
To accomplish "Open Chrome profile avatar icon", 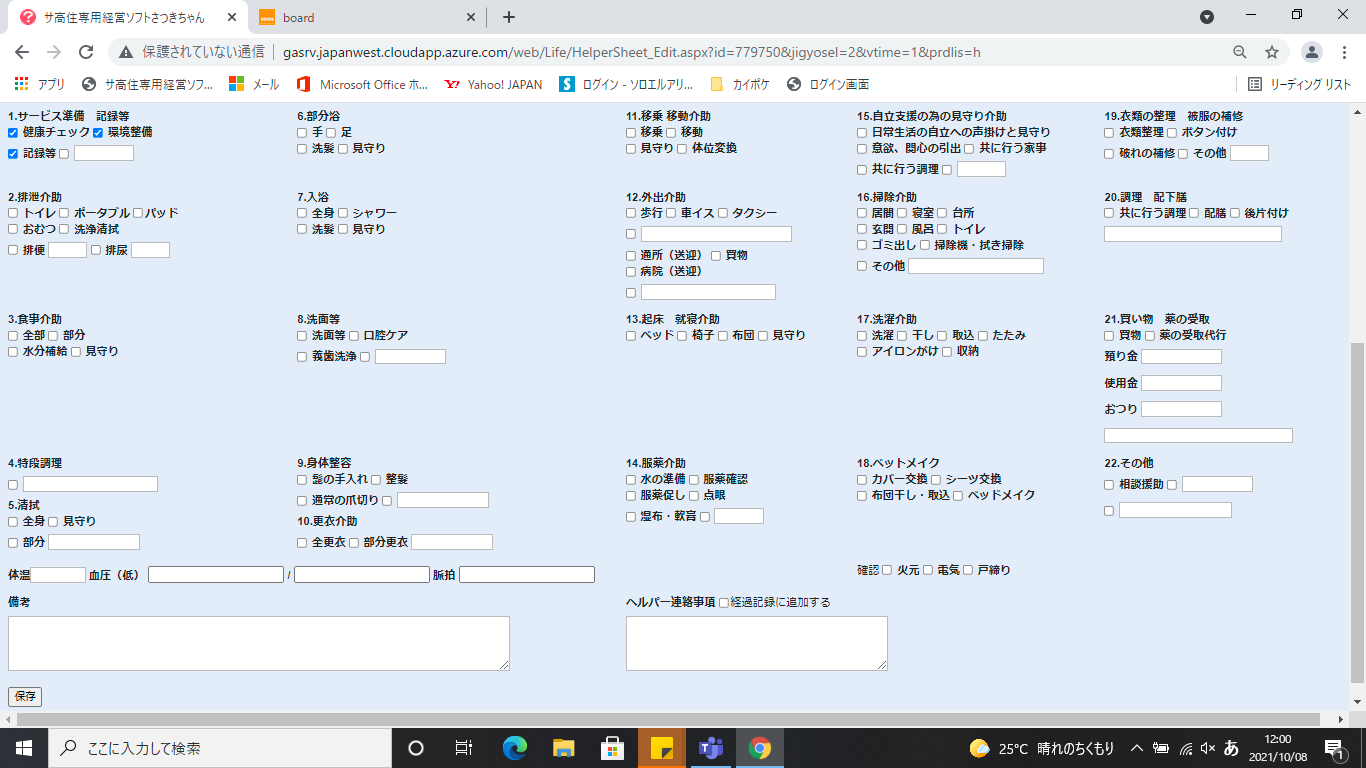I will 1313,52.
